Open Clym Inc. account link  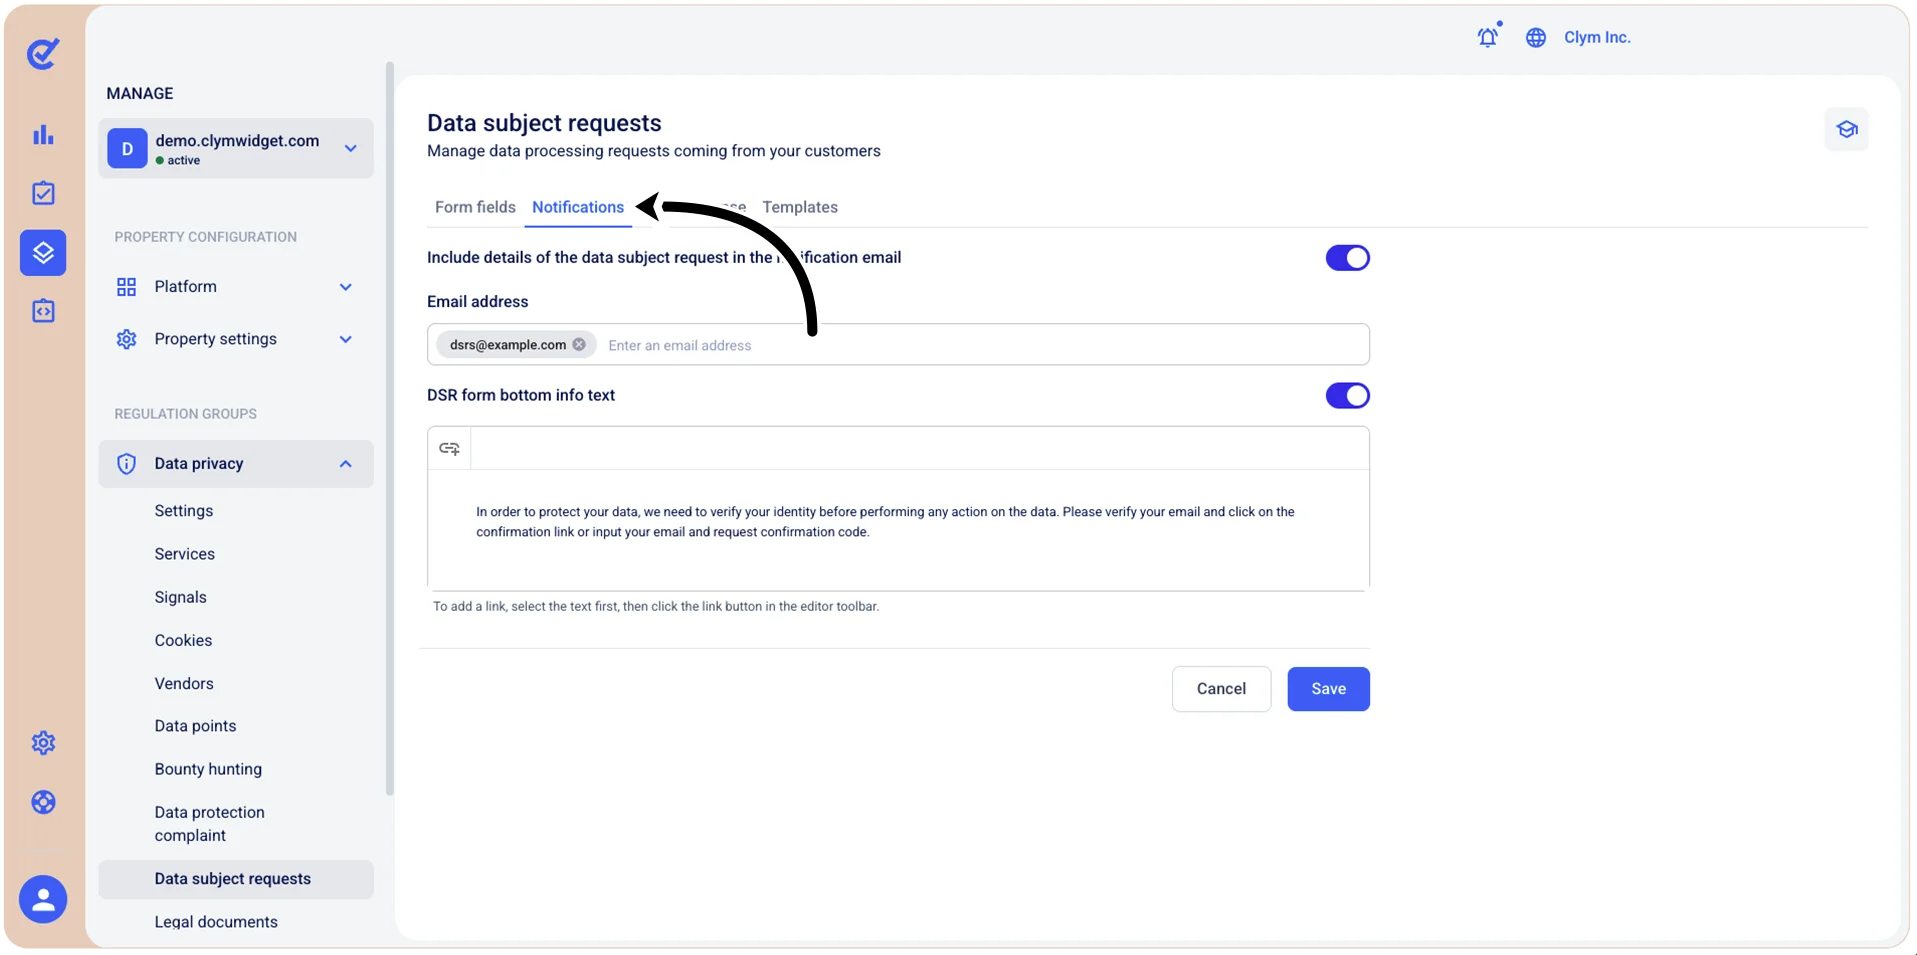point(1597,37)
